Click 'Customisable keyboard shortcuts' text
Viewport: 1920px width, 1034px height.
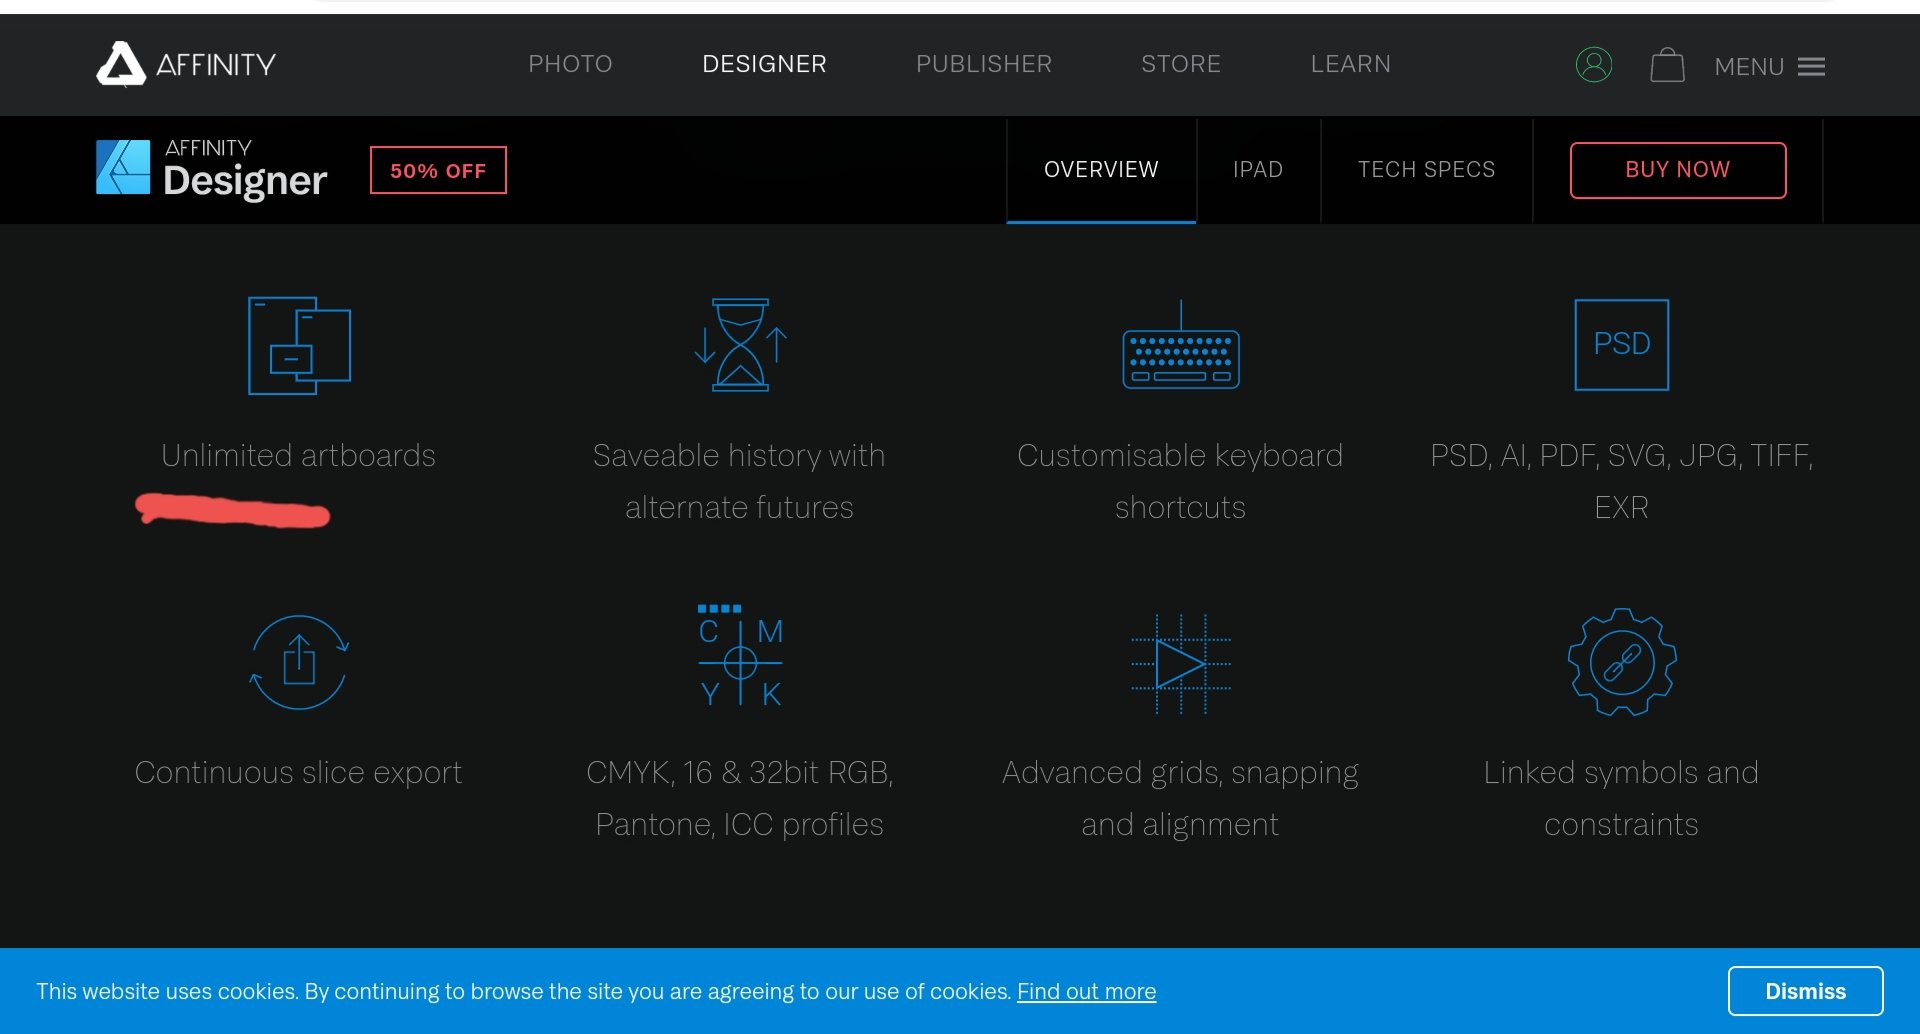pyautogui.click(x=1181, y=482)
